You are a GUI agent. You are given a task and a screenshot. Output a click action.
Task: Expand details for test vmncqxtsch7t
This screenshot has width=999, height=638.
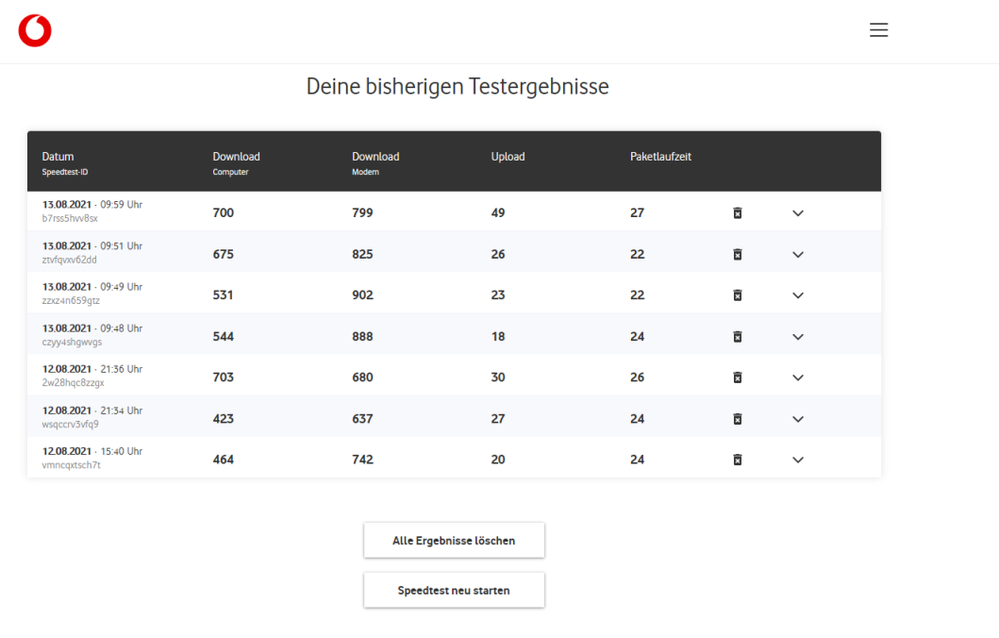pyautogui.click(x=798, y=460)
